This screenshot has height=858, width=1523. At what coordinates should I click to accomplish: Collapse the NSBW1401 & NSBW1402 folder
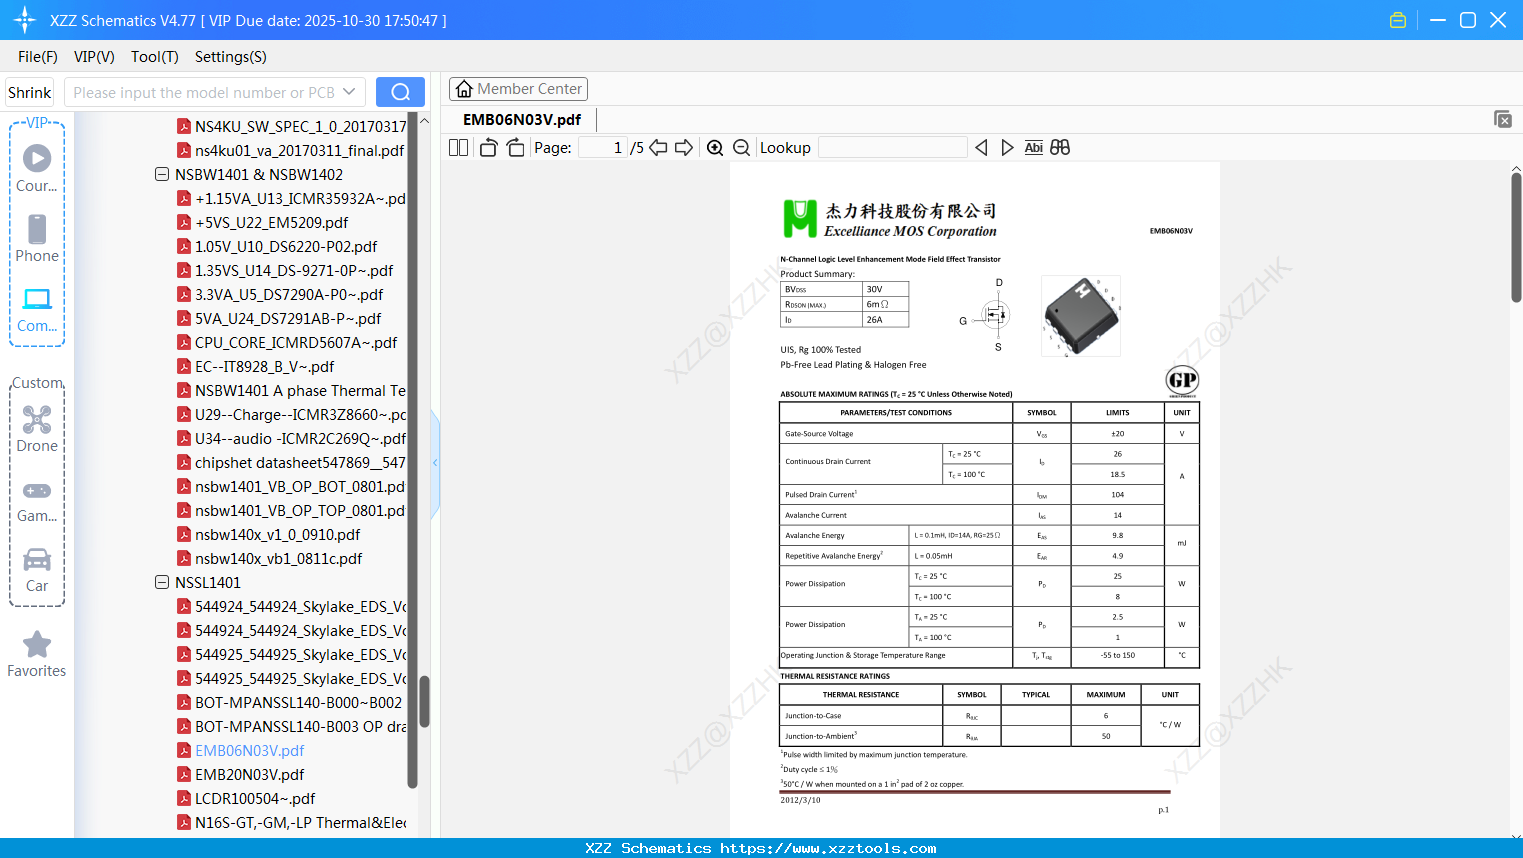[x=162, y=174]
